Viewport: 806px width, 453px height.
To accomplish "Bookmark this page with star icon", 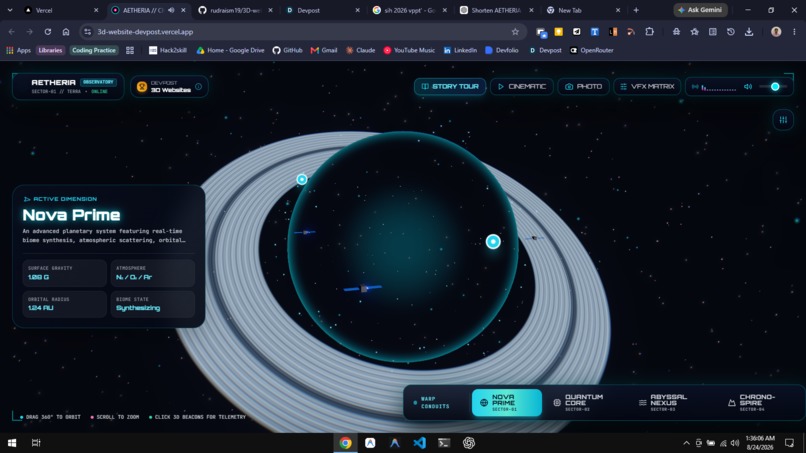I will coord(515,32).
